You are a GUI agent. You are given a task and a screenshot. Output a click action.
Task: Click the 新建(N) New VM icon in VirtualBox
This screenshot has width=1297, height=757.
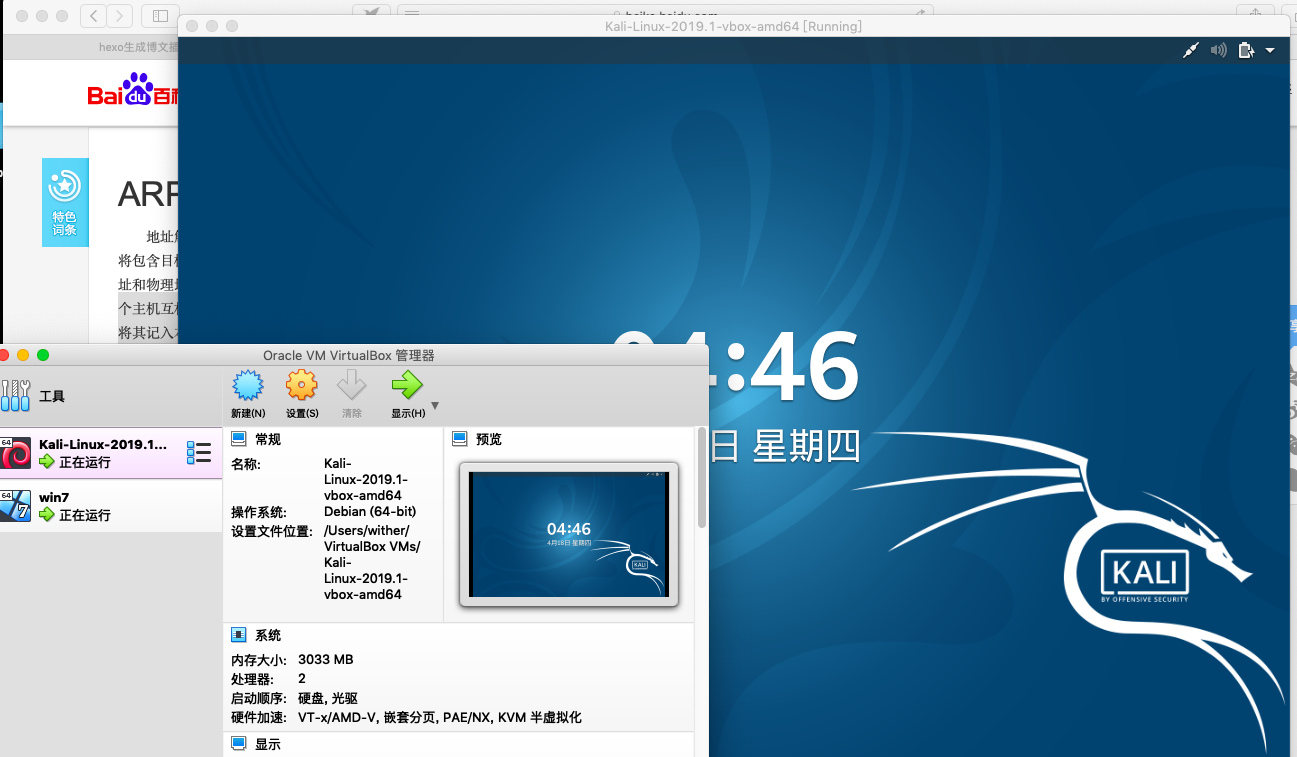point(248,386)
